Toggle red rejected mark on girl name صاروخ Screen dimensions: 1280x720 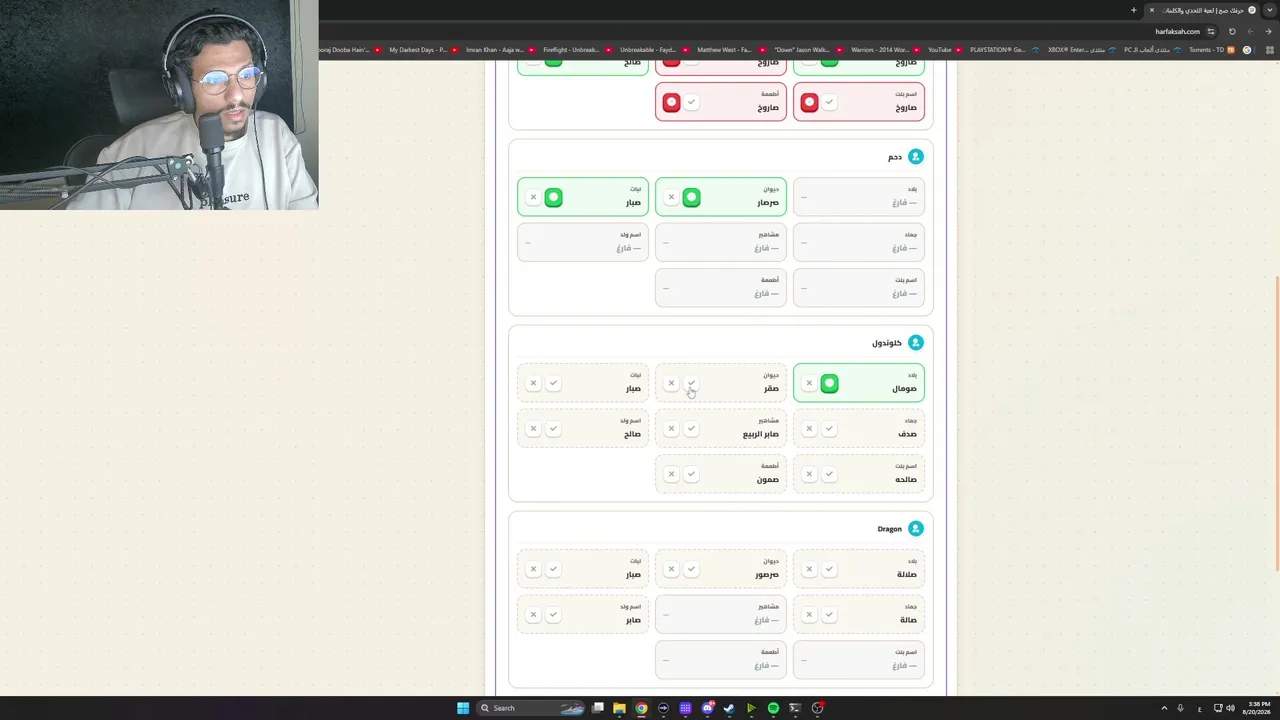click(809, 102)
